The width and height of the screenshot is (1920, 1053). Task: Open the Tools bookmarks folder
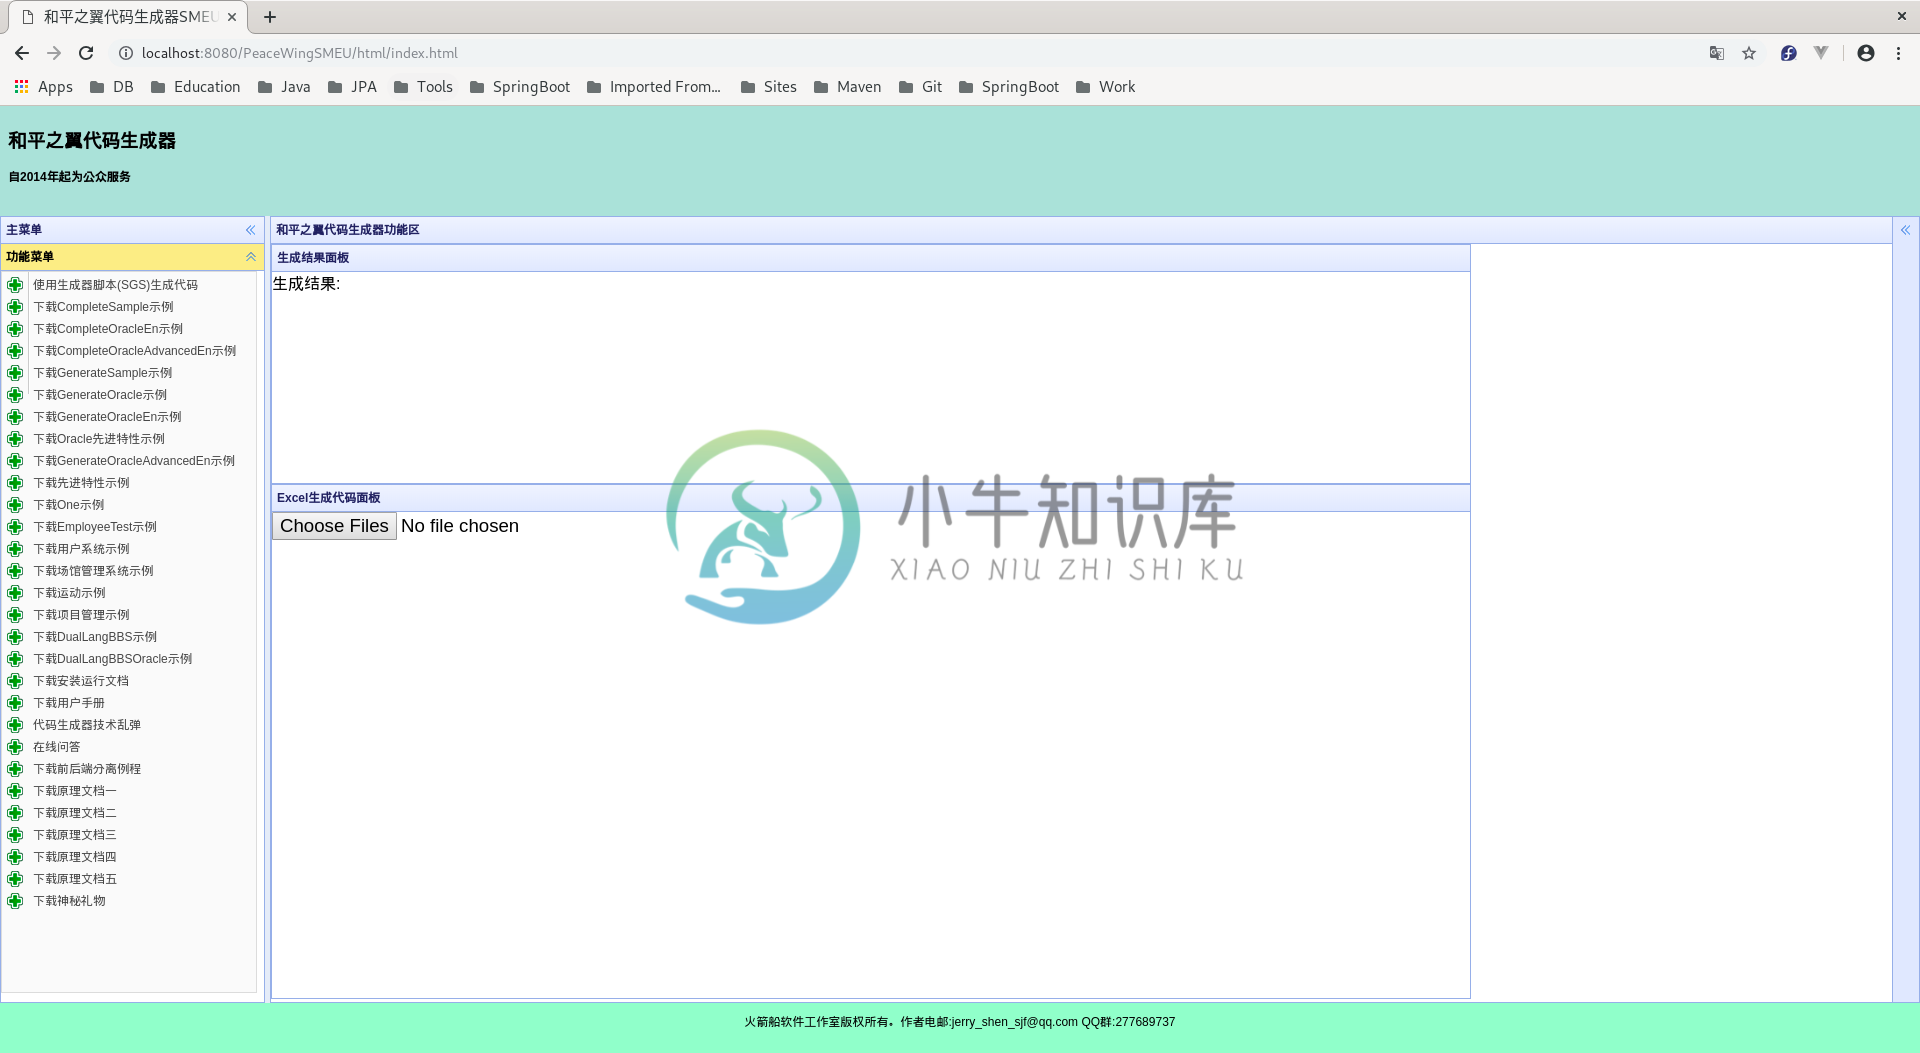(424, 87)
